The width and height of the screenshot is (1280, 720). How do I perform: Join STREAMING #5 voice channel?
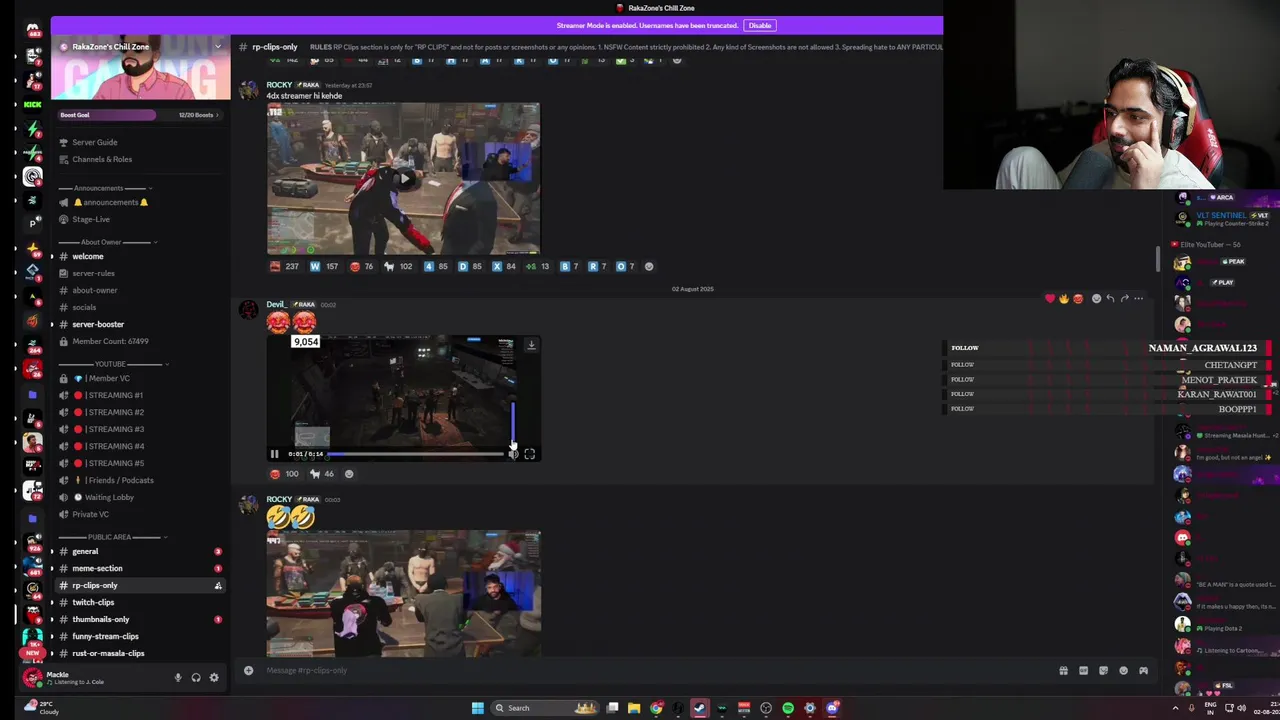[115, 463]
